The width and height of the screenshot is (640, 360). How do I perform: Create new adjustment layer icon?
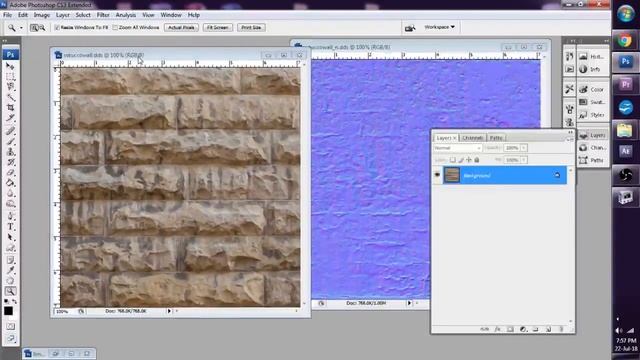(x=523, y=329)
